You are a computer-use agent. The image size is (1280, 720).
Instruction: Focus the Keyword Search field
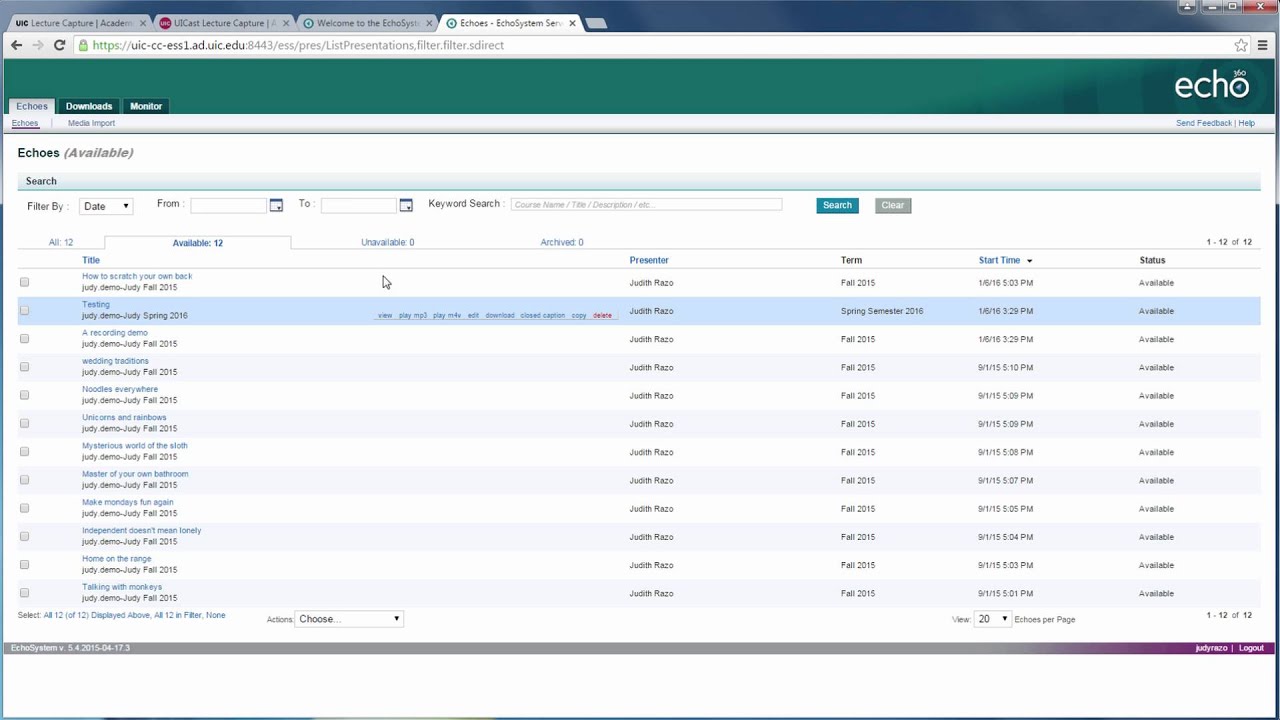coord(646,204)
